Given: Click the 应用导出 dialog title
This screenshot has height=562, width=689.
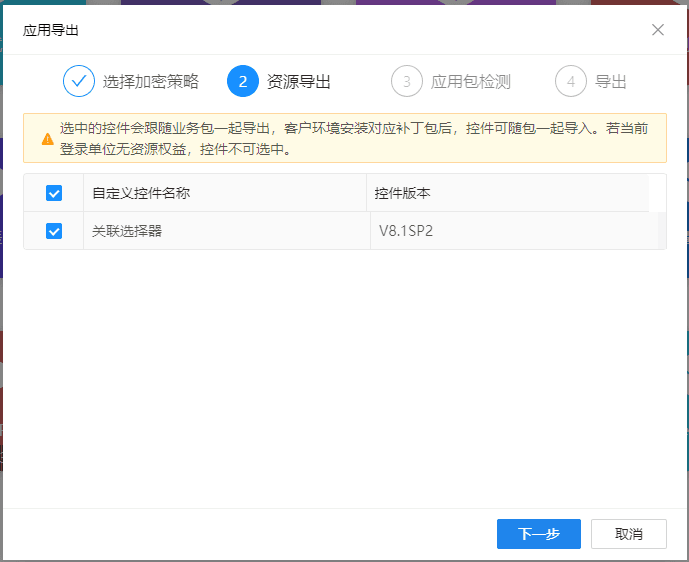Looking at the screenshot, I should tap(51, 30).
